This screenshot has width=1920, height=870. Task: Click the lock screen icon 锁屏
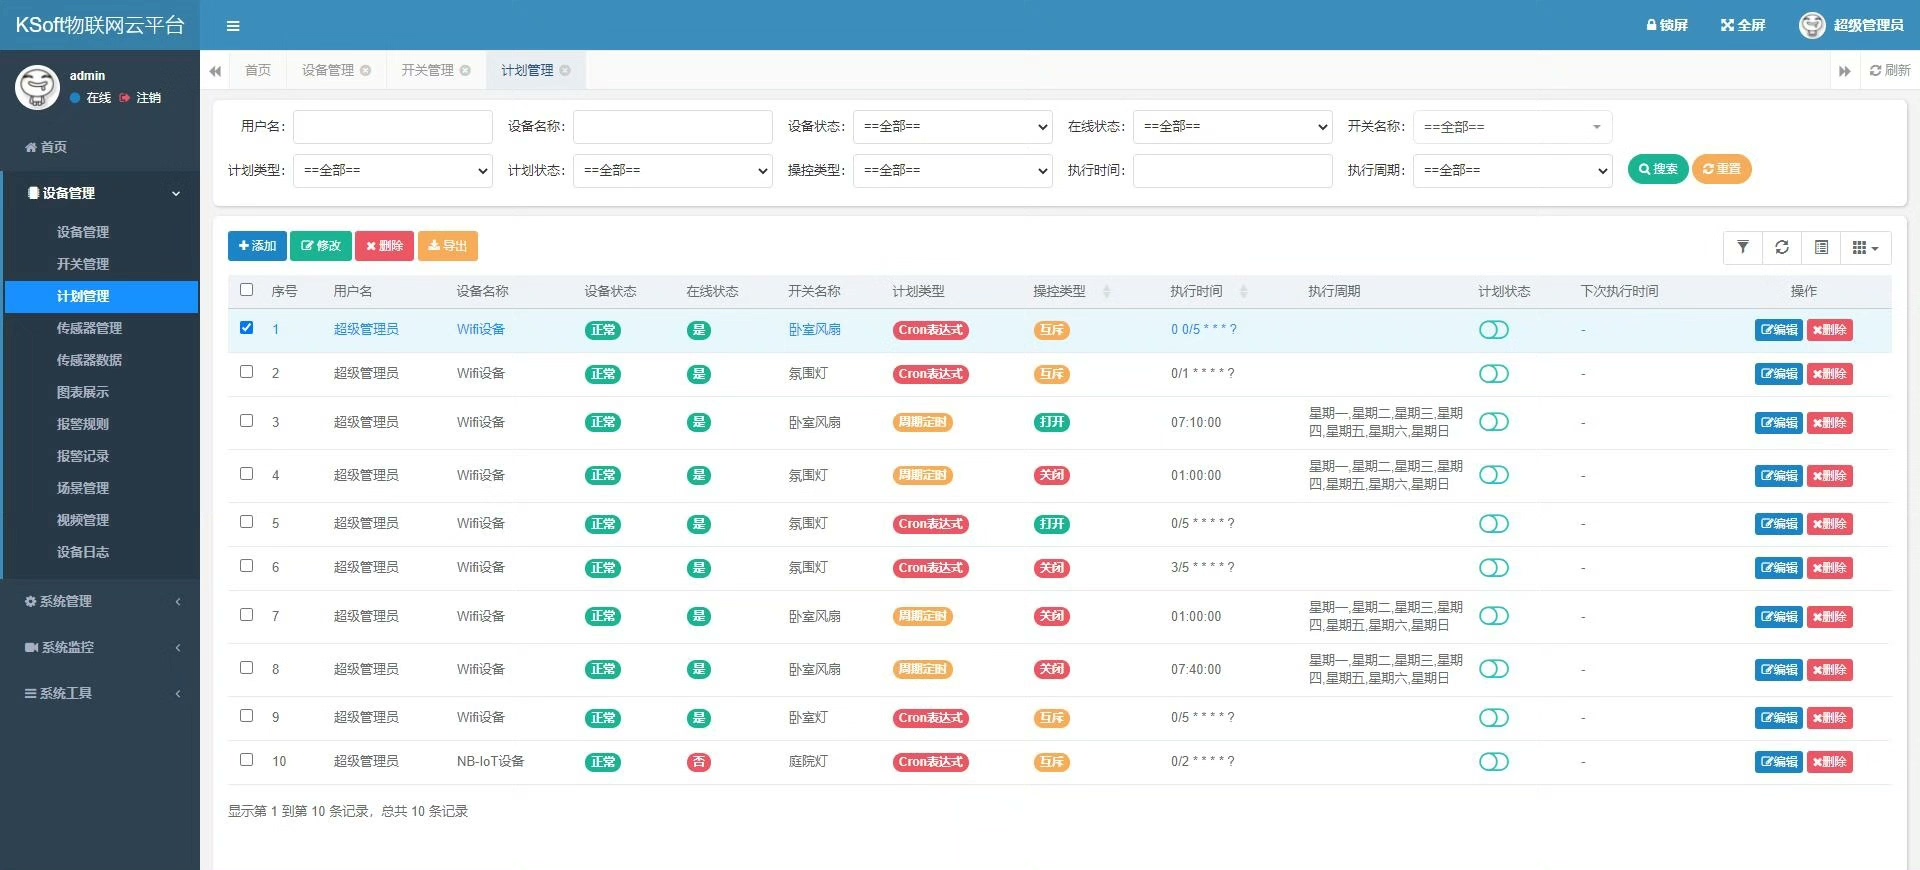[1667, 25]
